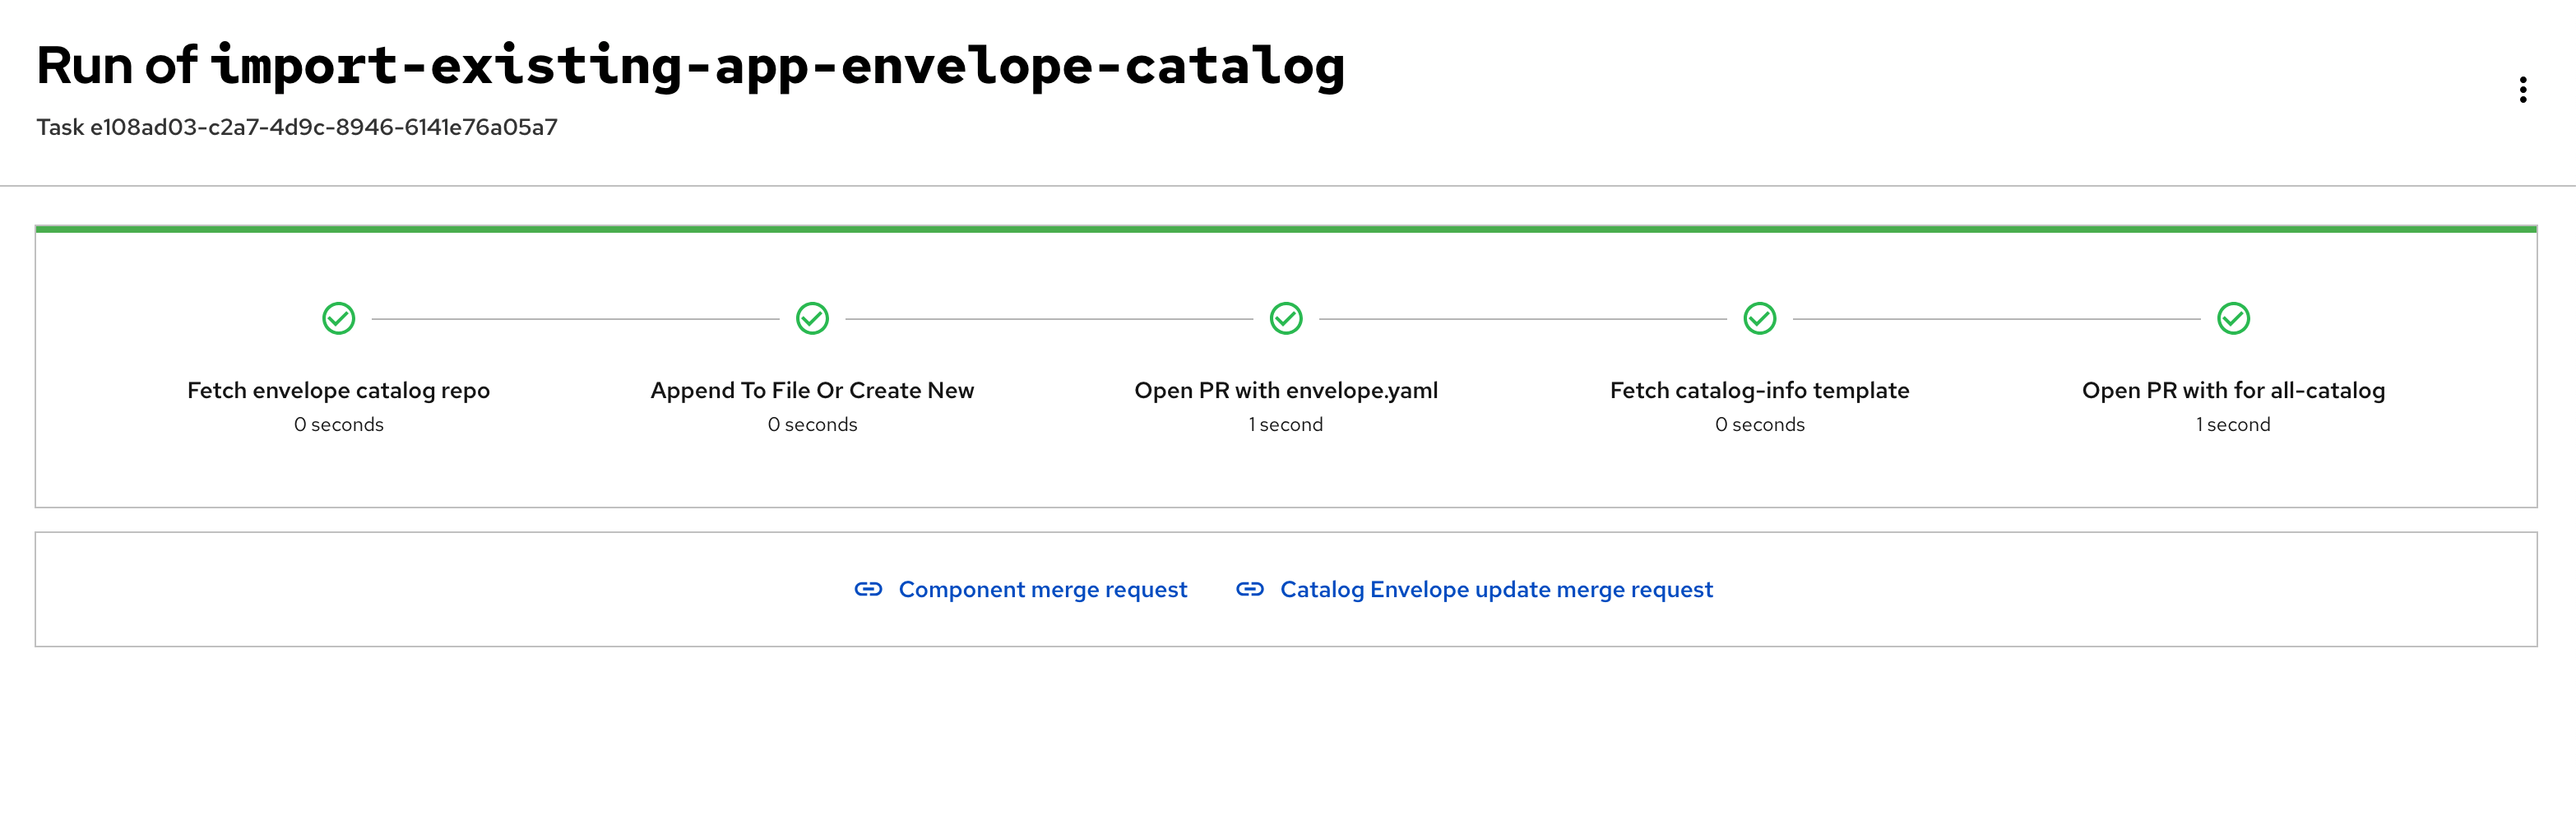Select the Open PR with envelope.yaml step
The image size is (2576, 839).
click(1286, 390)
